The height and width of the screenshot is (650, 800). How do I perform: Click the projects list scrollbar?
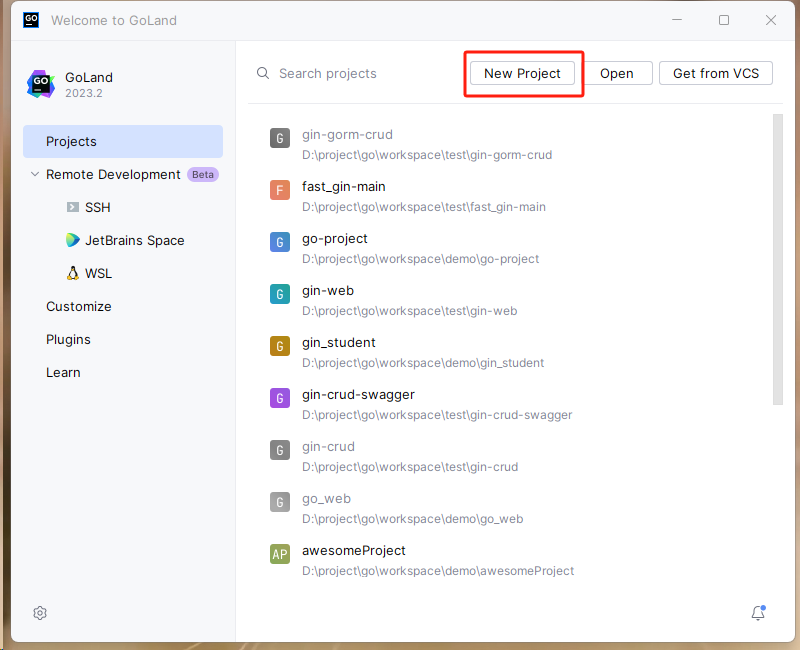(x=778, y=259)
